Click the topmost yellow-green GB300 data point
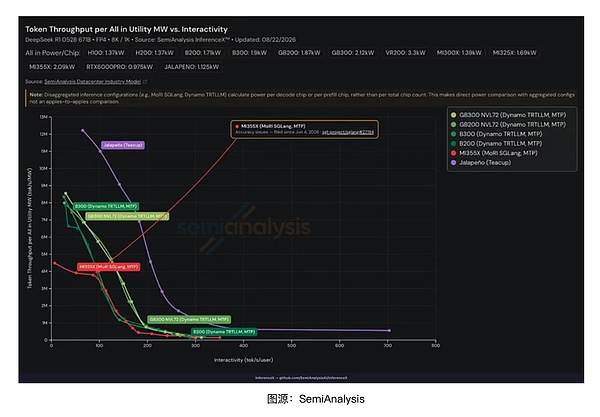This screenshot has height=417, width=600. [65, 194]
